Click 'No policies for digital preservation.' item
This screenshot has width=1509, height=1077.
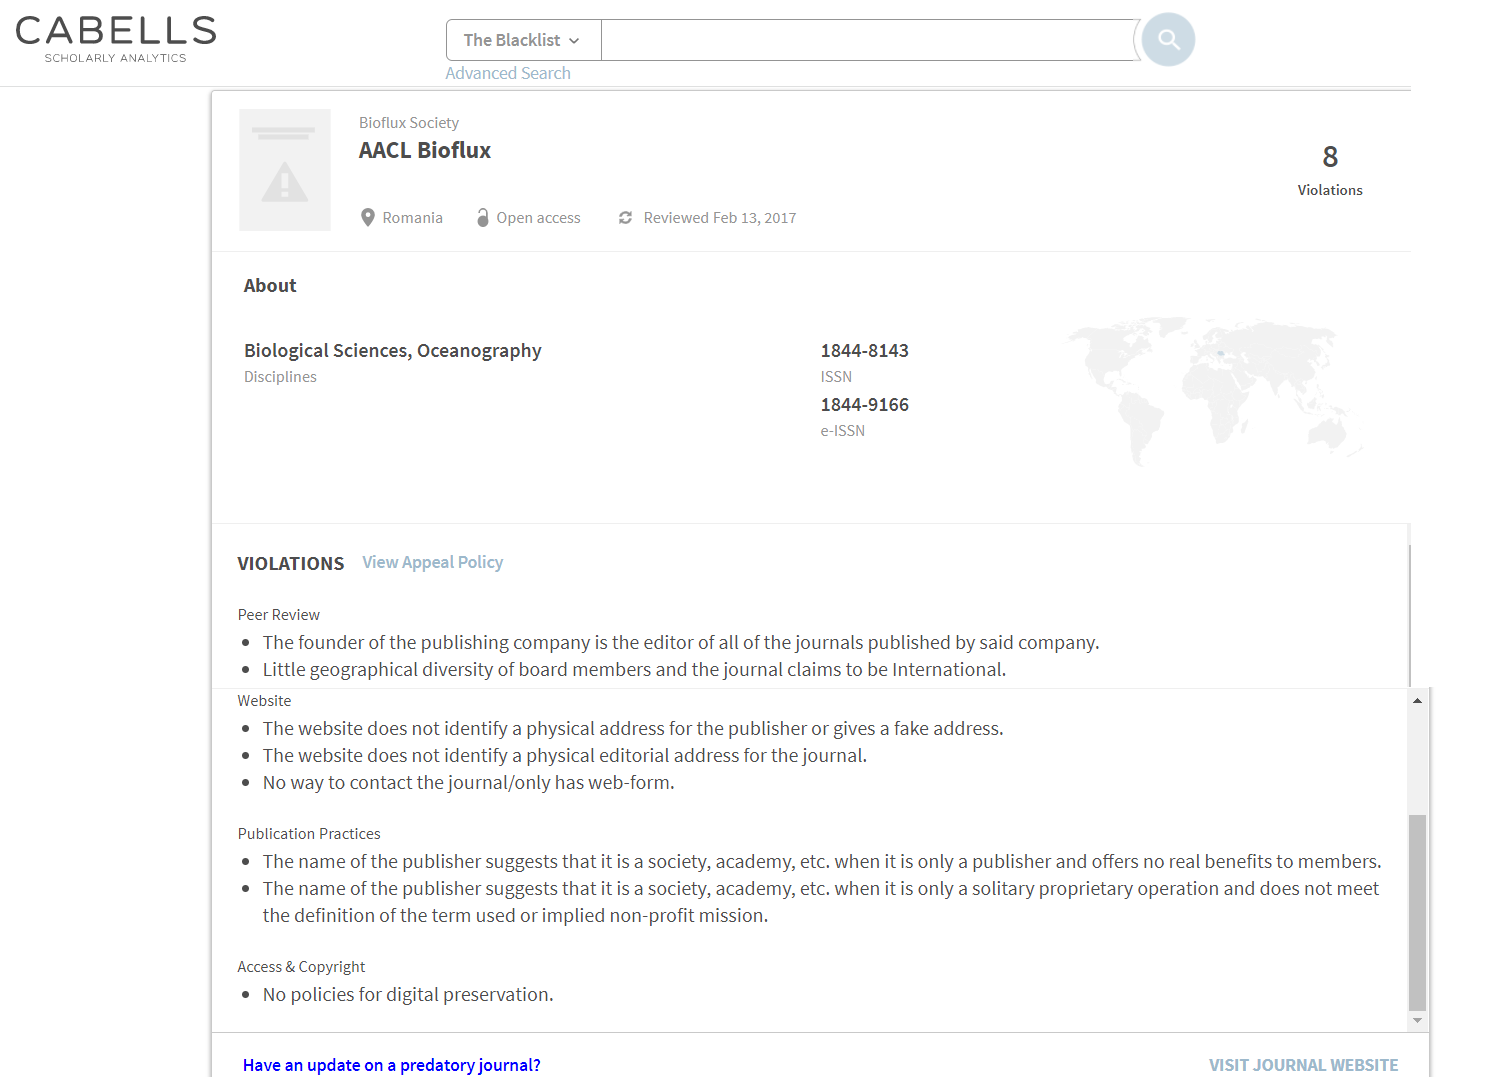(408, 994)
